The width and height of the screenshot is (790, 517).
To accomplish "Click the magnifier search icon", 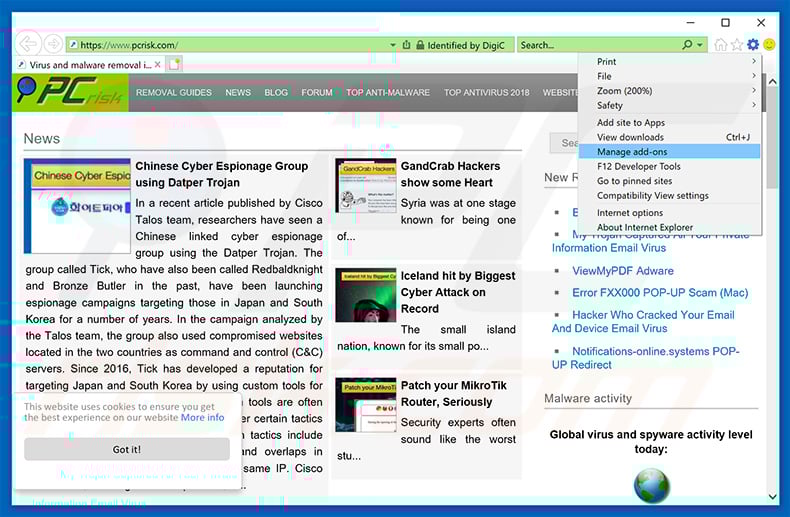I will point(687,45).
